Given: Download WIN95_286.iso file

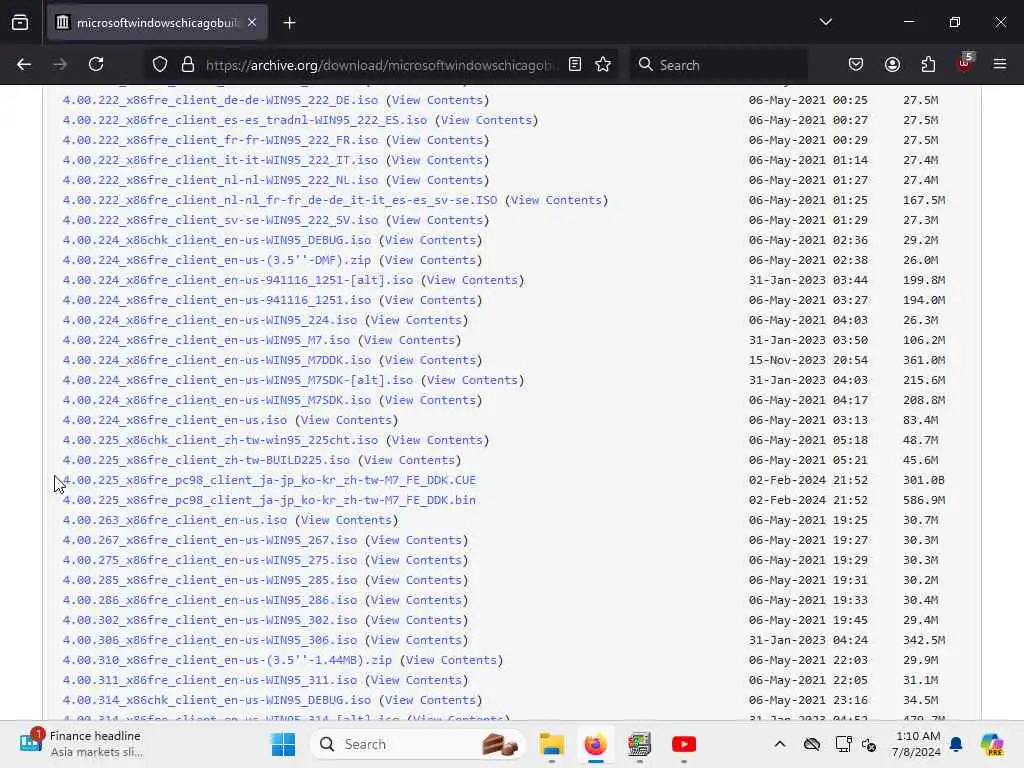Looking at the screenshot, I should tap(210, 600).
